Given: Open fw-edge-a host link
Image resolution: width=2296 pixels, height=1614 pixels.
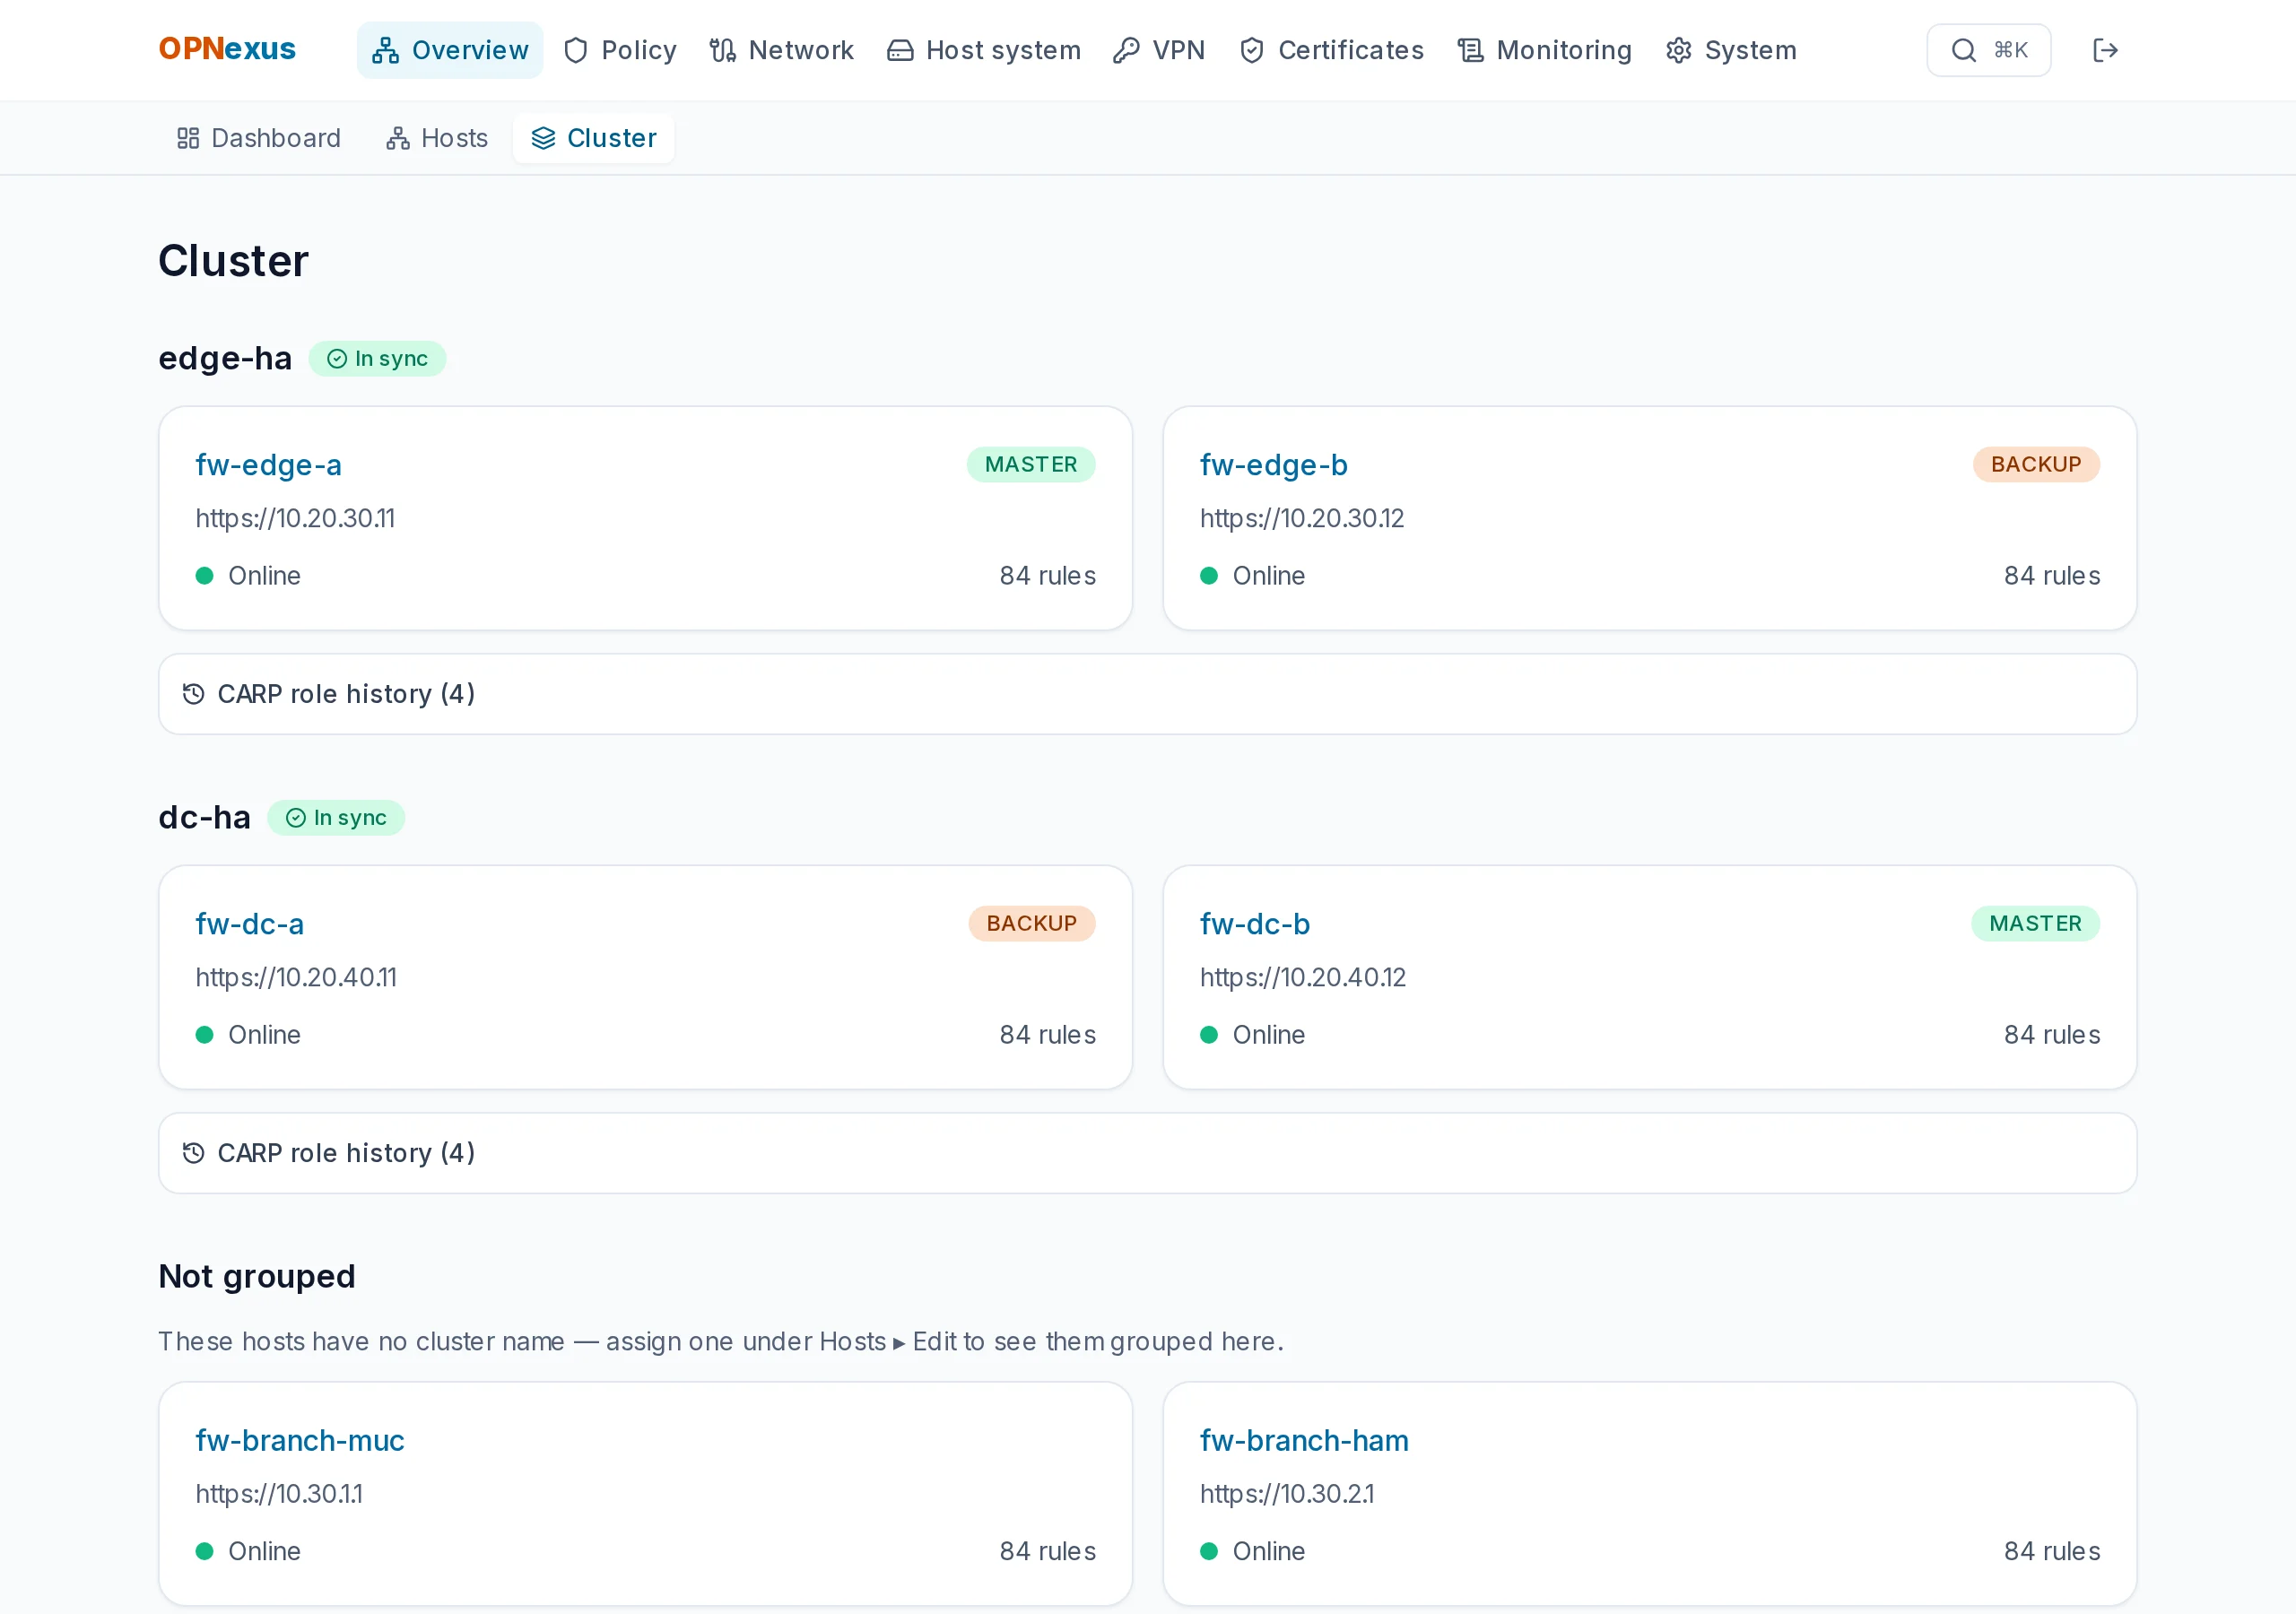Looking at the screenshot, I should click(269, 465).
